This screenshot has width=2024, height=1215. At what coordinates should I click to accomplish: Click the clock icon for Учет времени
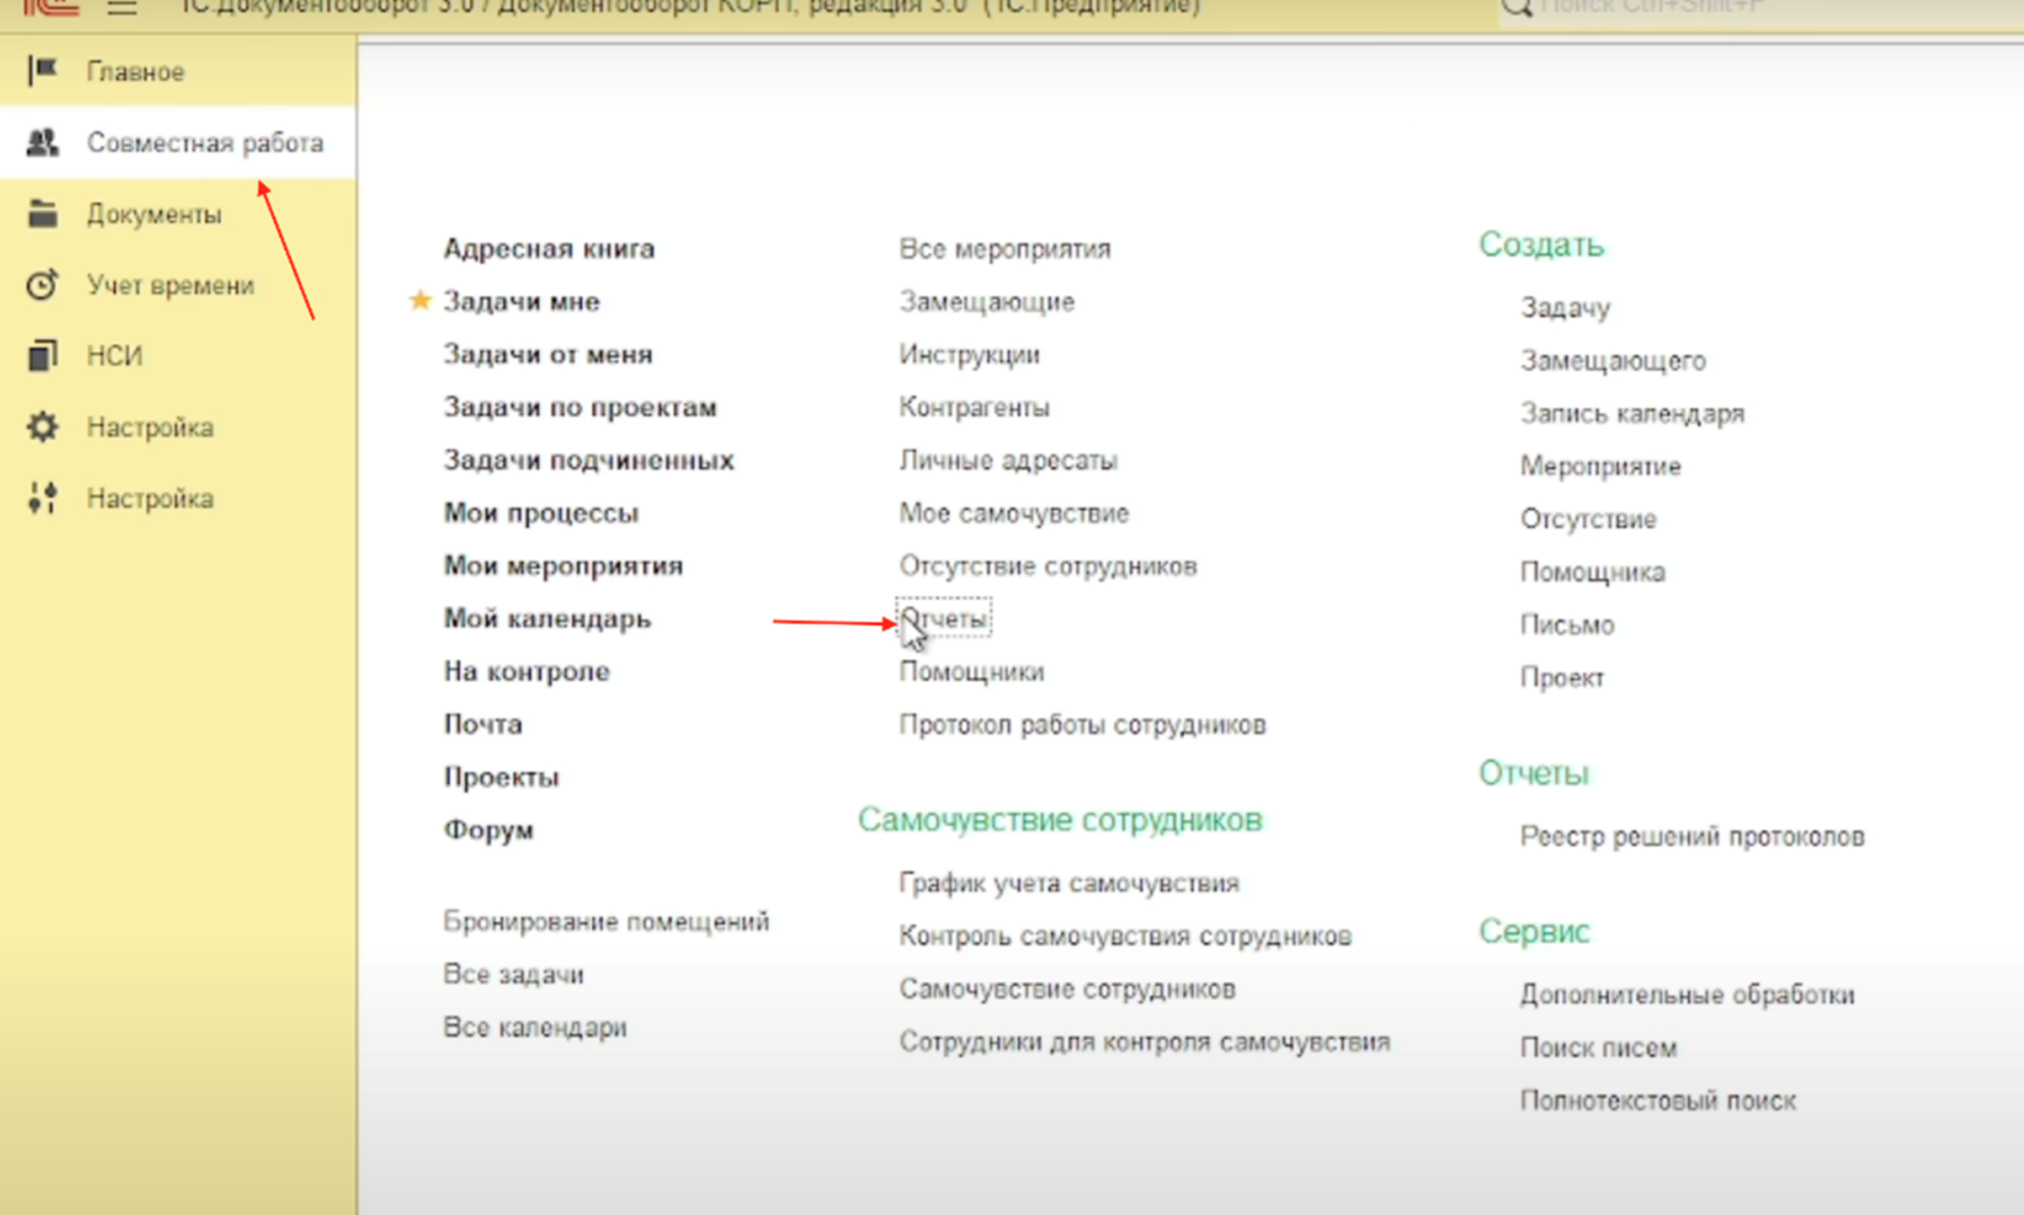tap(42, 285)
